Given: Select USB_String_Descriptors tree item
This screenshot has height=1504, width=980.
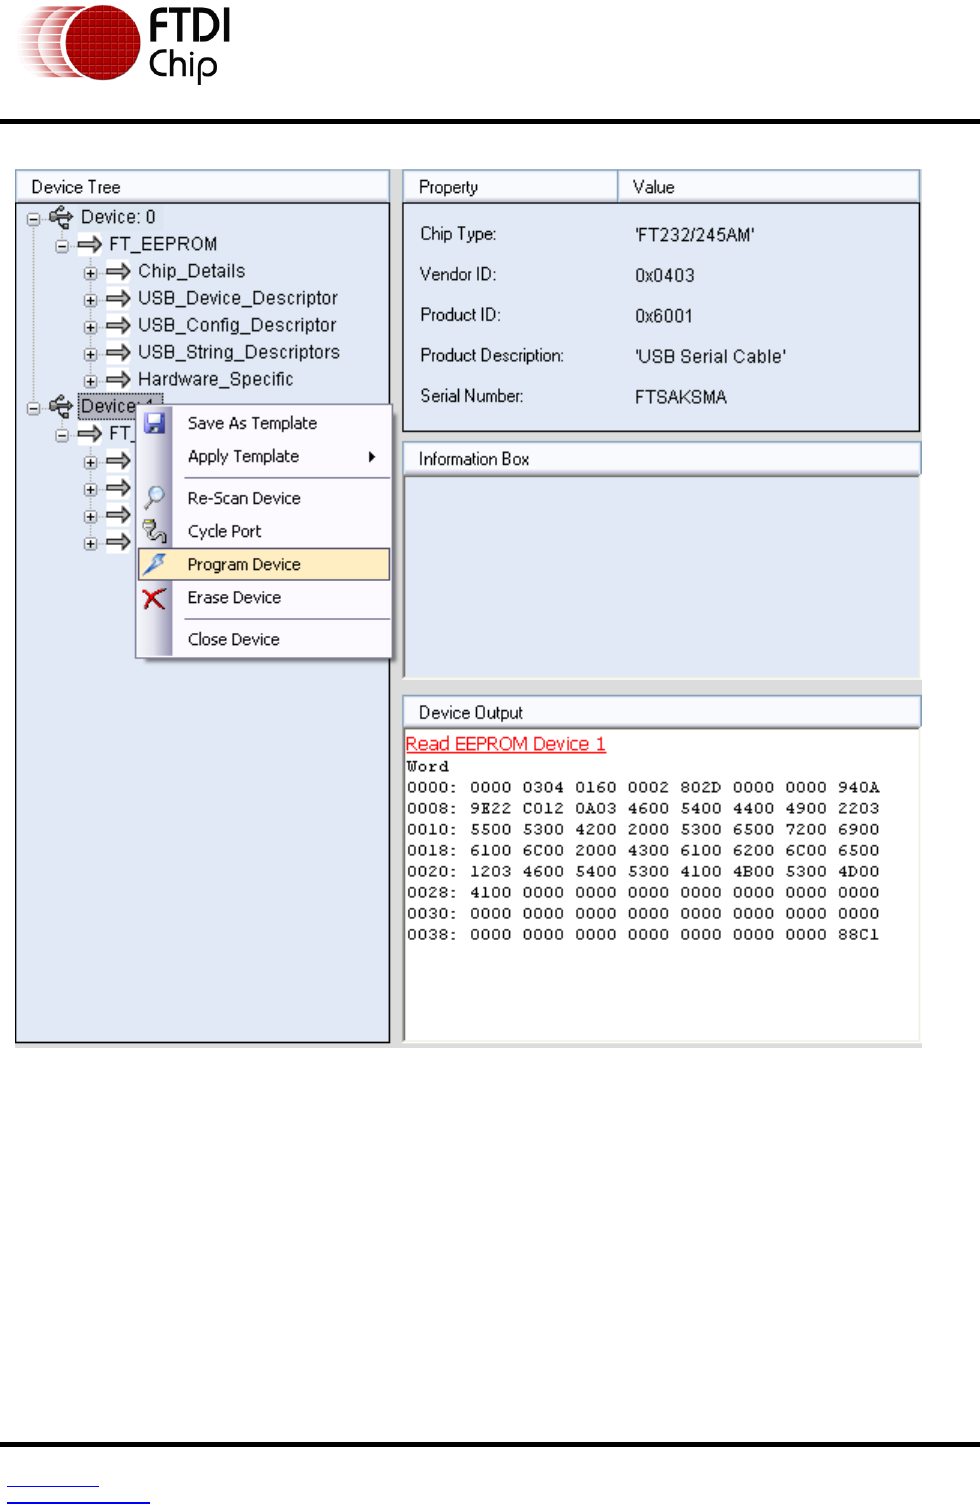Looking at the screenshot, I should click(x=239, y=352).
